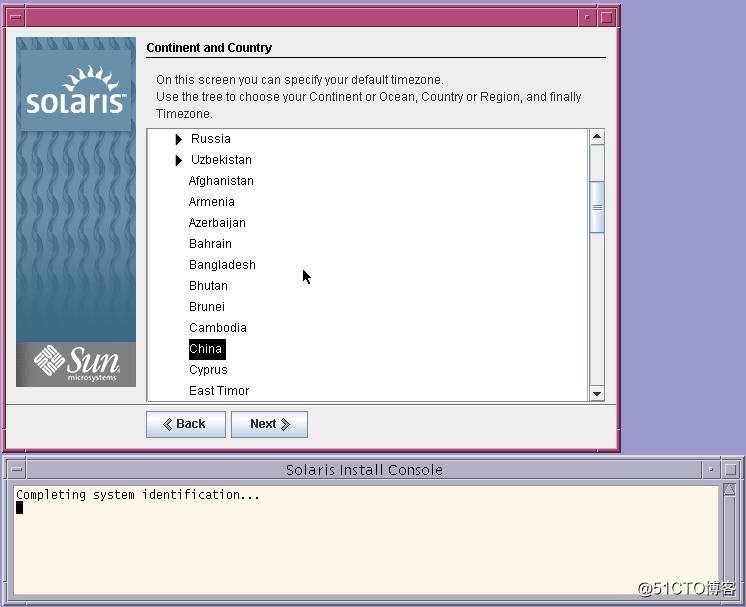Select East Timor in the list
Viewport: 746px width, 607px height.
pyautogui.click(x=219, y=391)
